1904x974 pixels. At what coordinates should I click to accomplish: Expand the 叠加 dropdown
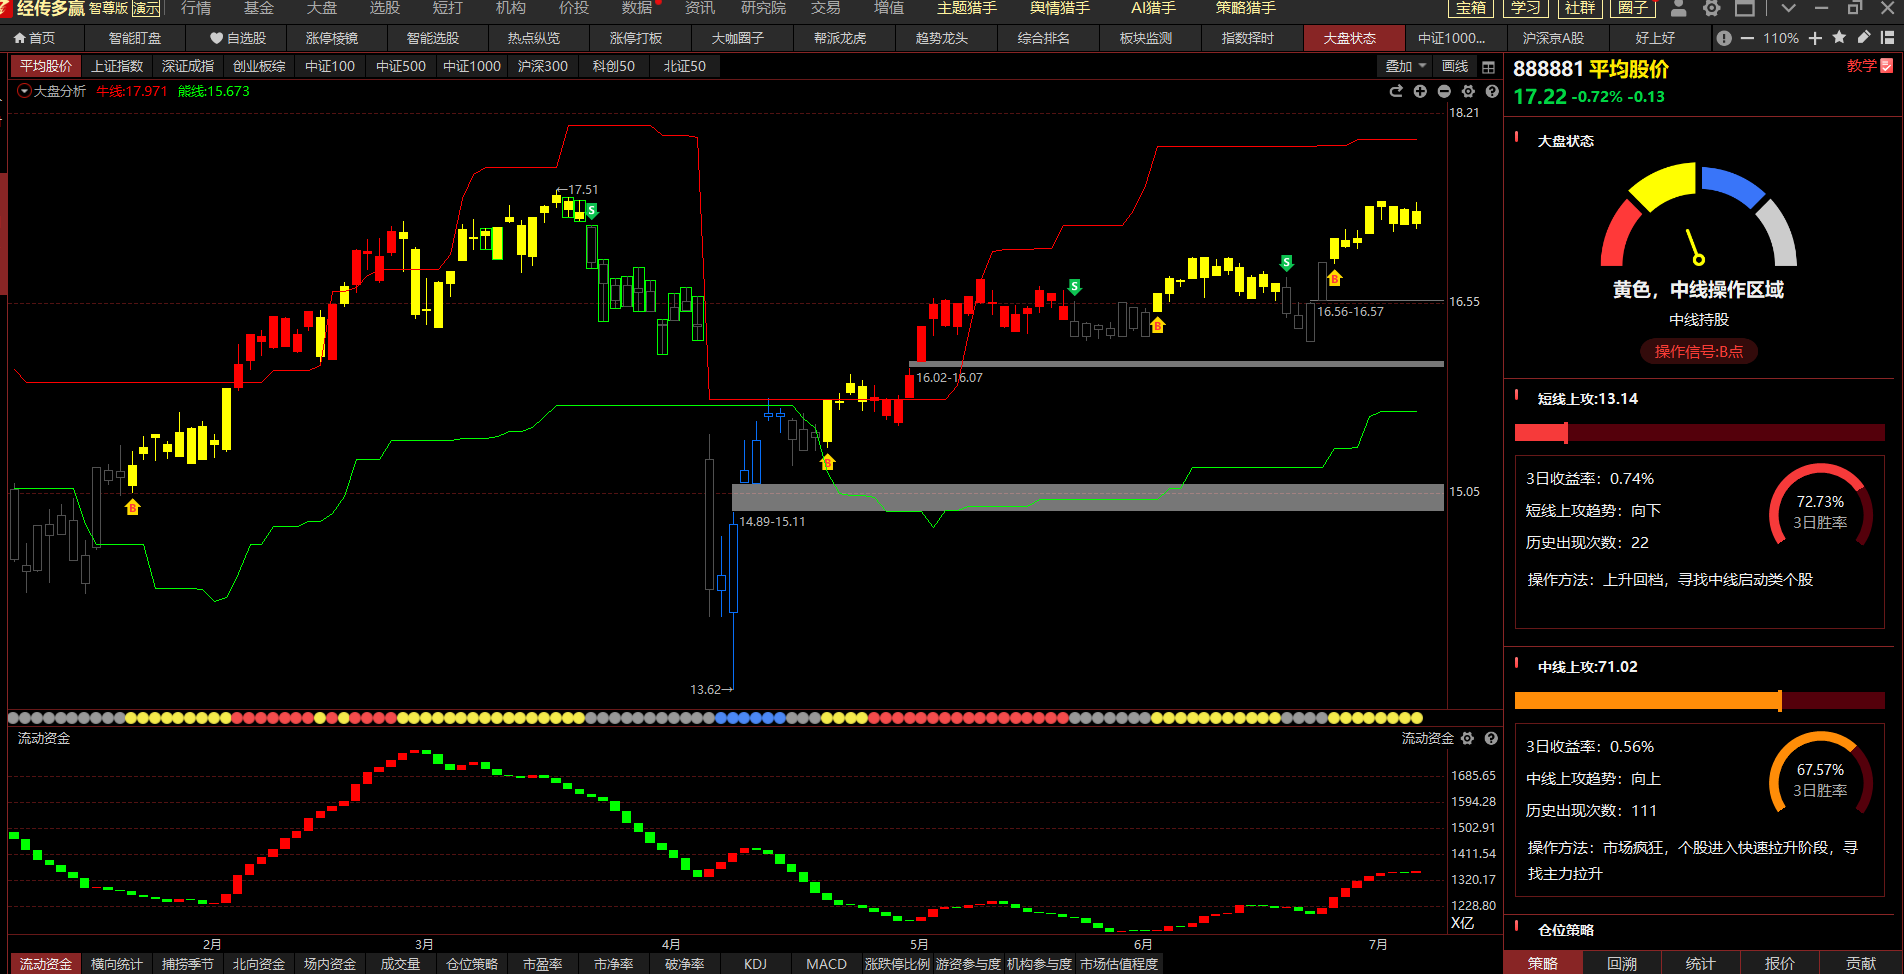click(1406, 66)
